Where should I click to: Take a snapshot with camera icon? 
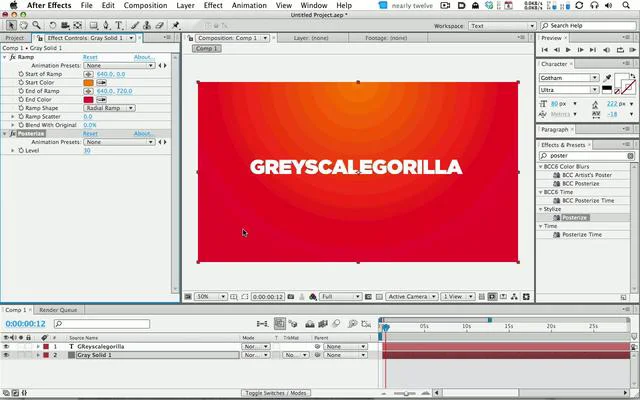(291, 297)
